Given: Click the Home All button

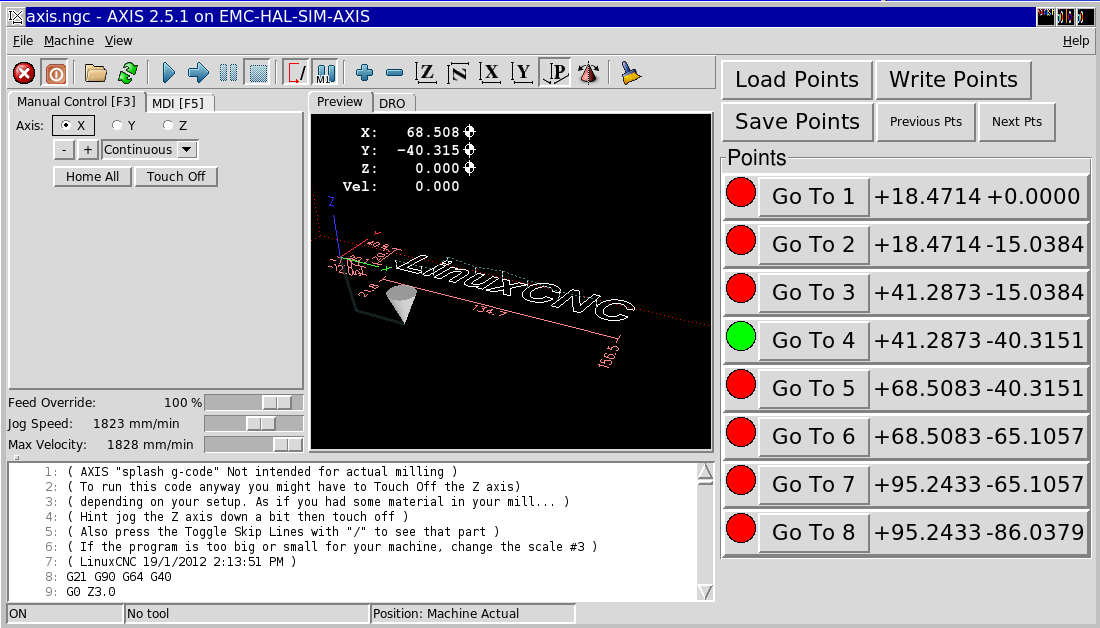Looking at the screenshot, I should click(x=93, y=177).
